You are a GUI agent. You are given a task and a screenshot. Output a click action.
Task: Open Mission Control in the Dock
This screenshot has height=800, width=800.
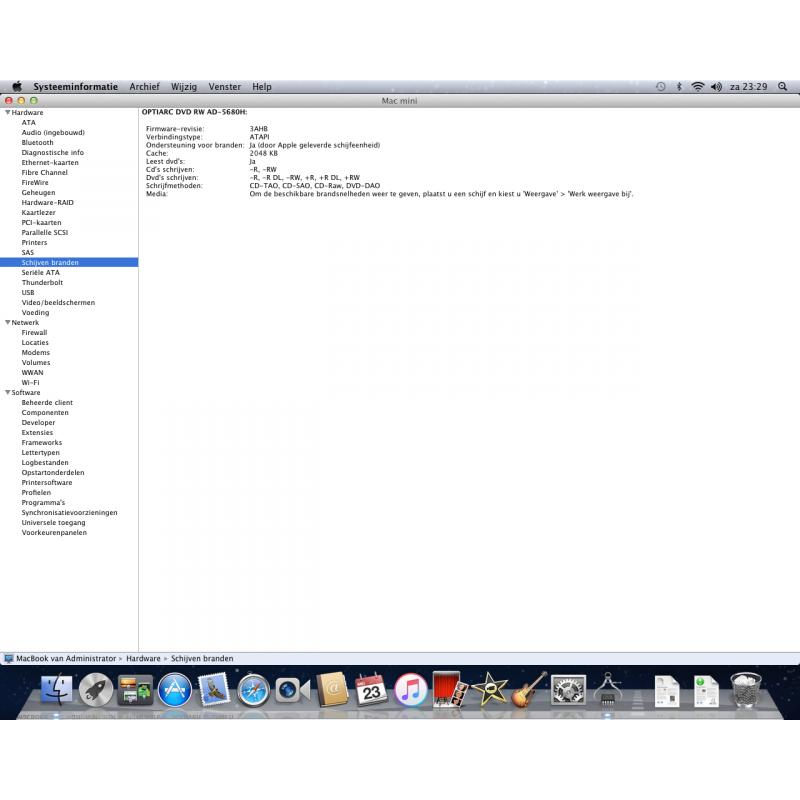pos(135,690)
